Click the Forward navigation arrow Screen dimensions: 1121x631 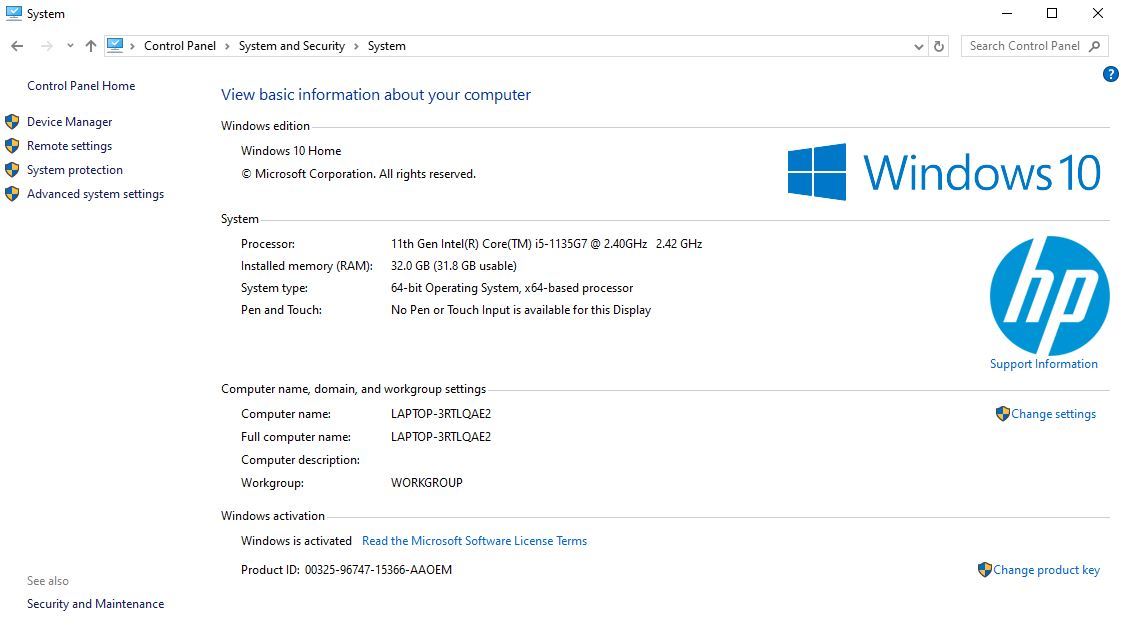click(46, 46)
